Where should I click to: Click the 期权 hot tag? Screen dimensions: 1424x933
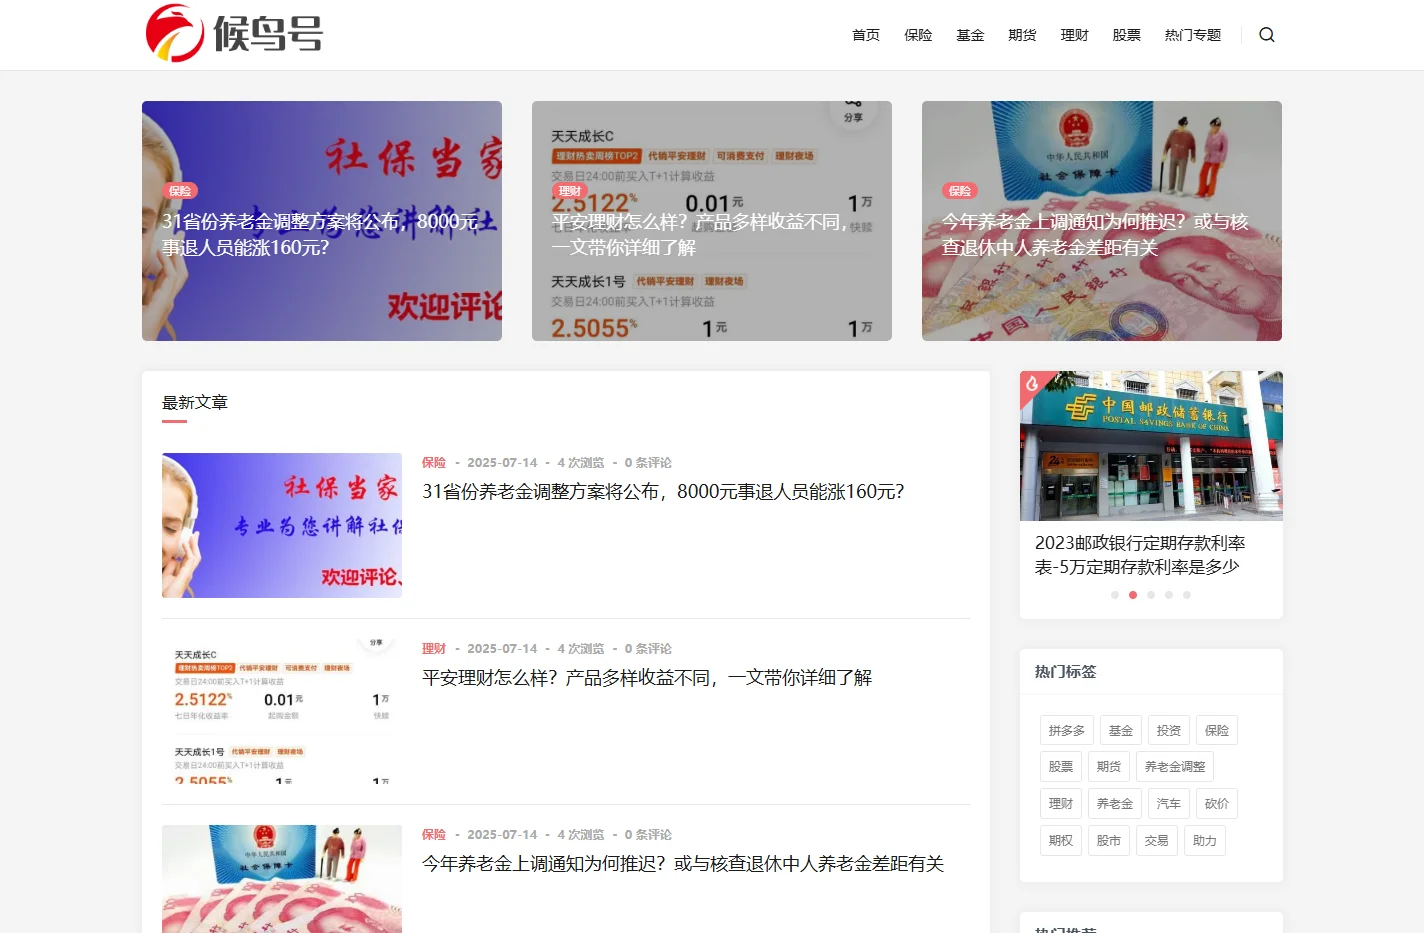point(1061,841)
